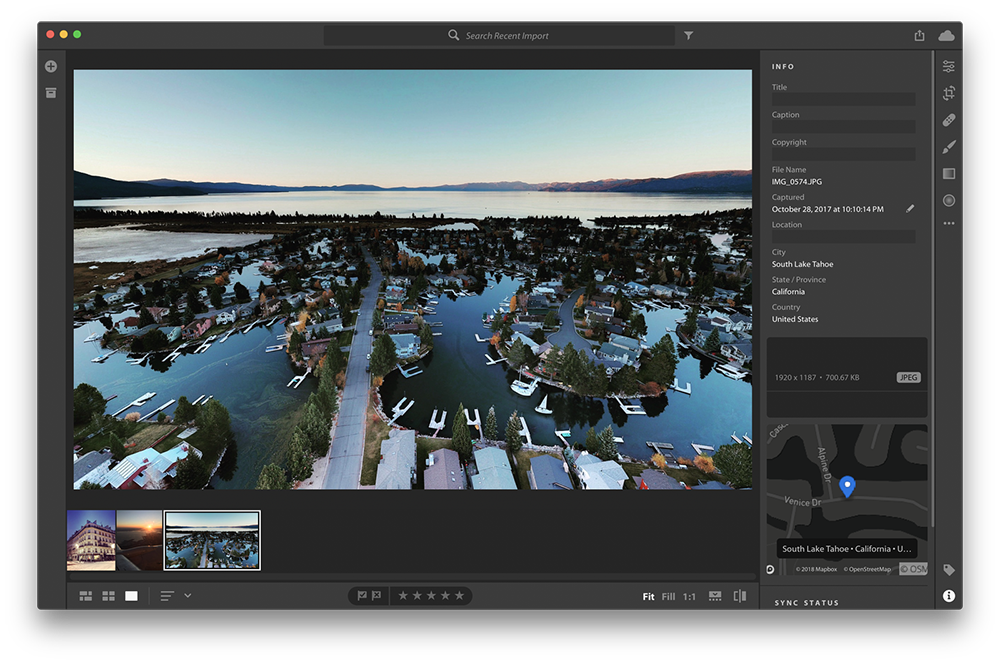The width and height of the screenshot is (1000, 663).
Task: Select the aerial lake thumbnail
Action: tap(212, 541)
